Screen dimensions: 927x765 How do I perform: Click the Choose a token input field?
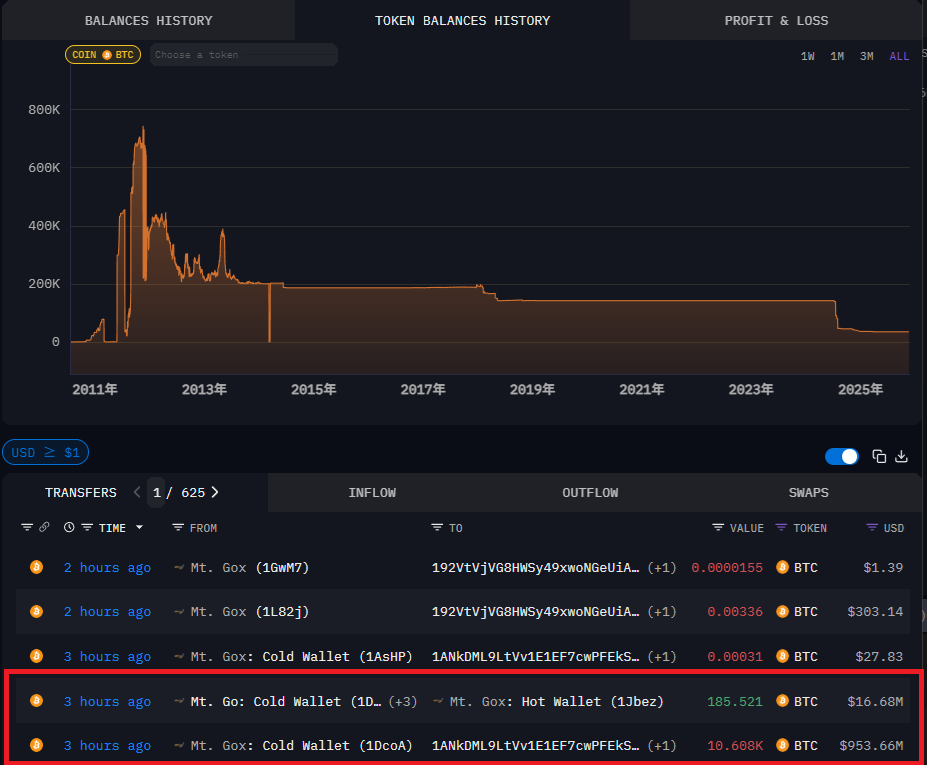pos(243,55)
